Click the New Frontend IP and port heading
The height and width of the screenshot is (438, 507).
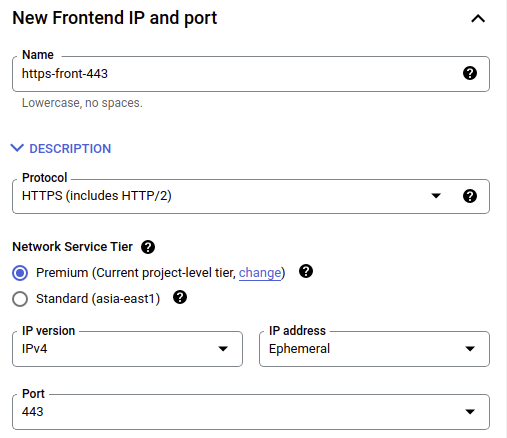click(x=115, y=18)
